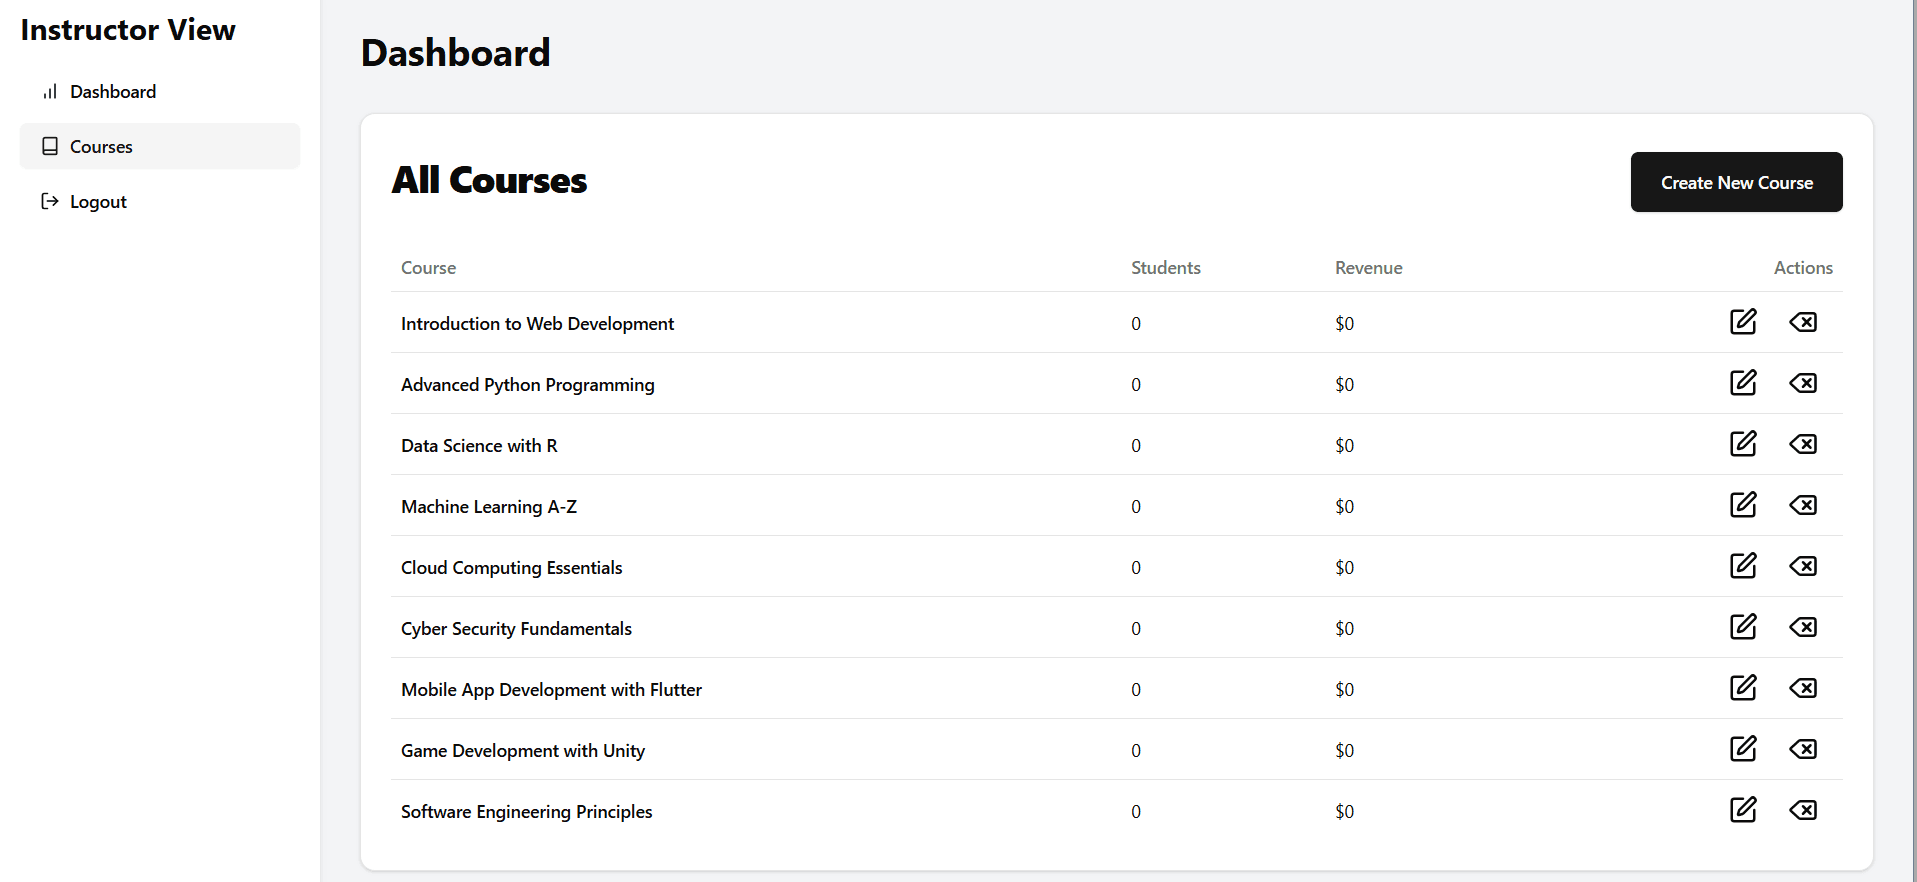Delete Game Development with Unity course

click(x=1803, y=749)
